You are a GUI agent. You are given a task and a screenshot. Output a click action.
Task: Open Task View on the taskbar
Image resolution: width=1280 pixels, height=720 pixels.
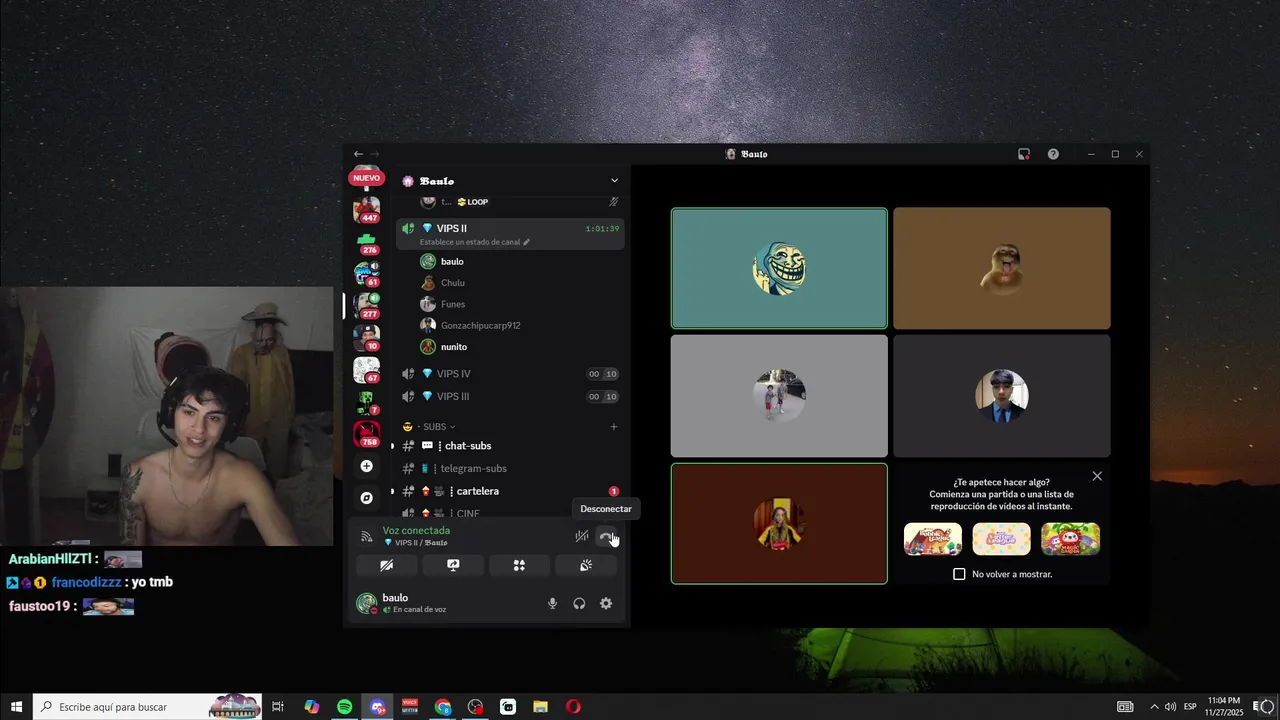tap(278, 707)
